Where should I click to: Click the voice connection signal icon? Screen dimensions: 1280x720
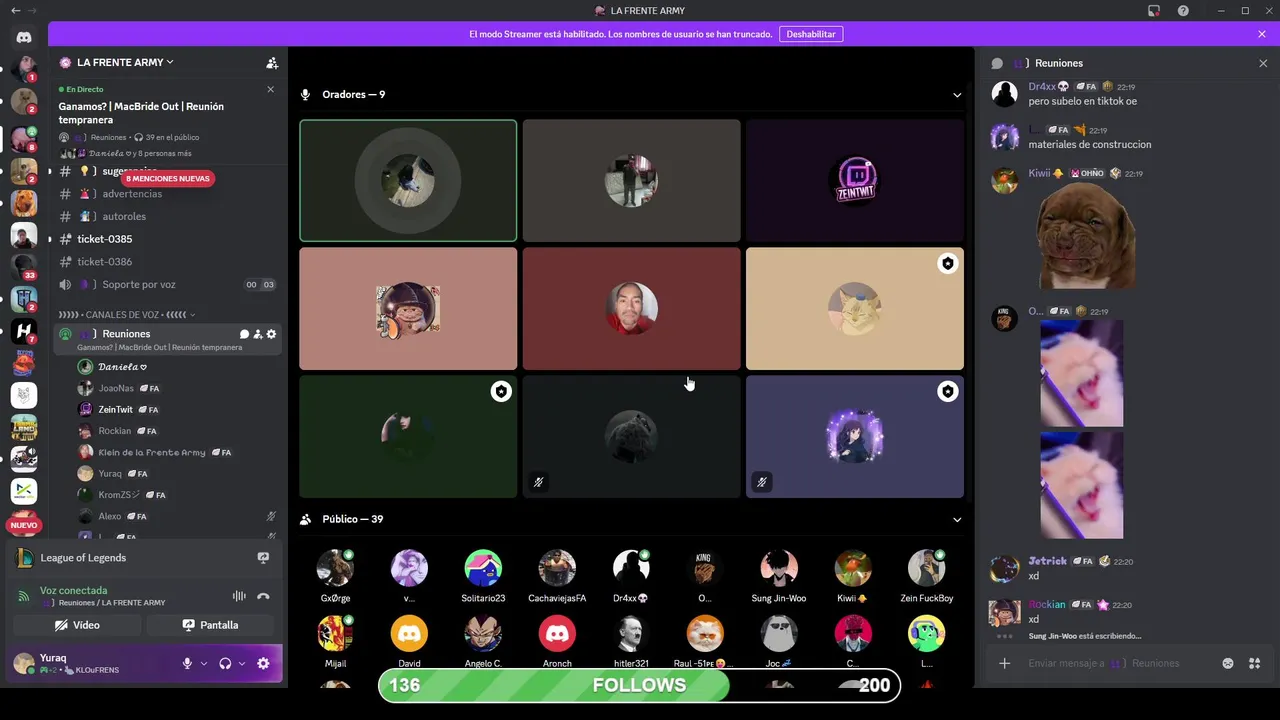pos(24,596)
